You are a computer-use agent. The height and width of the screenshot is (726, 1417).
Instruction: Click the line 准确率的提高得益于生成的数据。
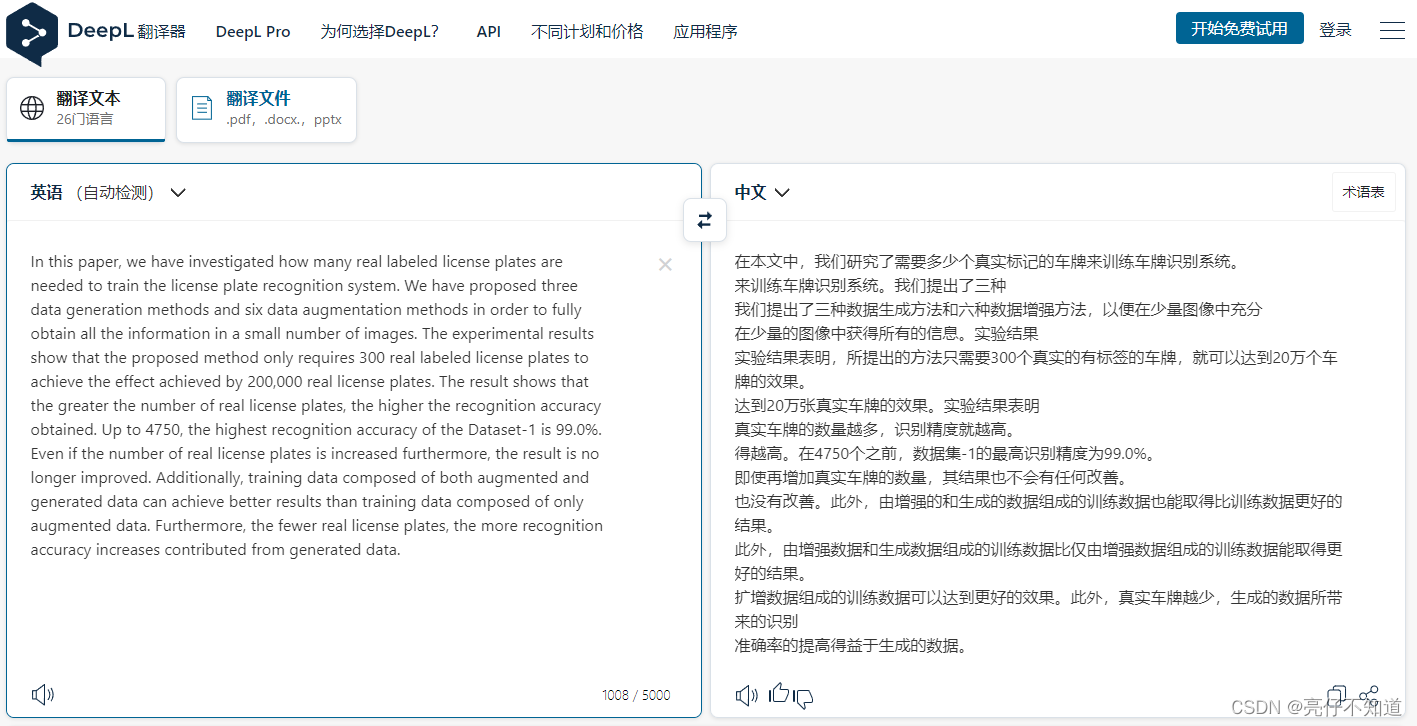(851, 646)
